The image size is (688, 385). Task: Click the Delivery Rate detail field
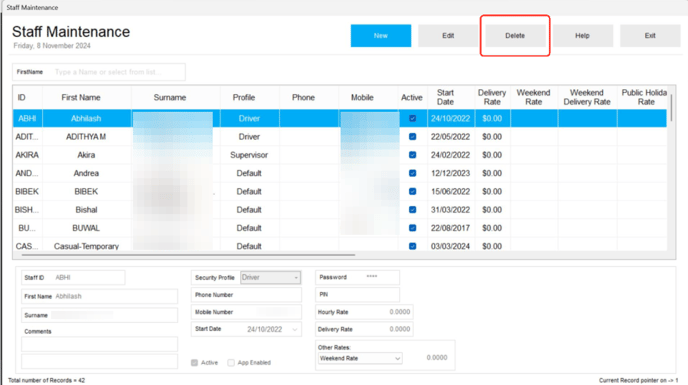[x=364, y=329]
